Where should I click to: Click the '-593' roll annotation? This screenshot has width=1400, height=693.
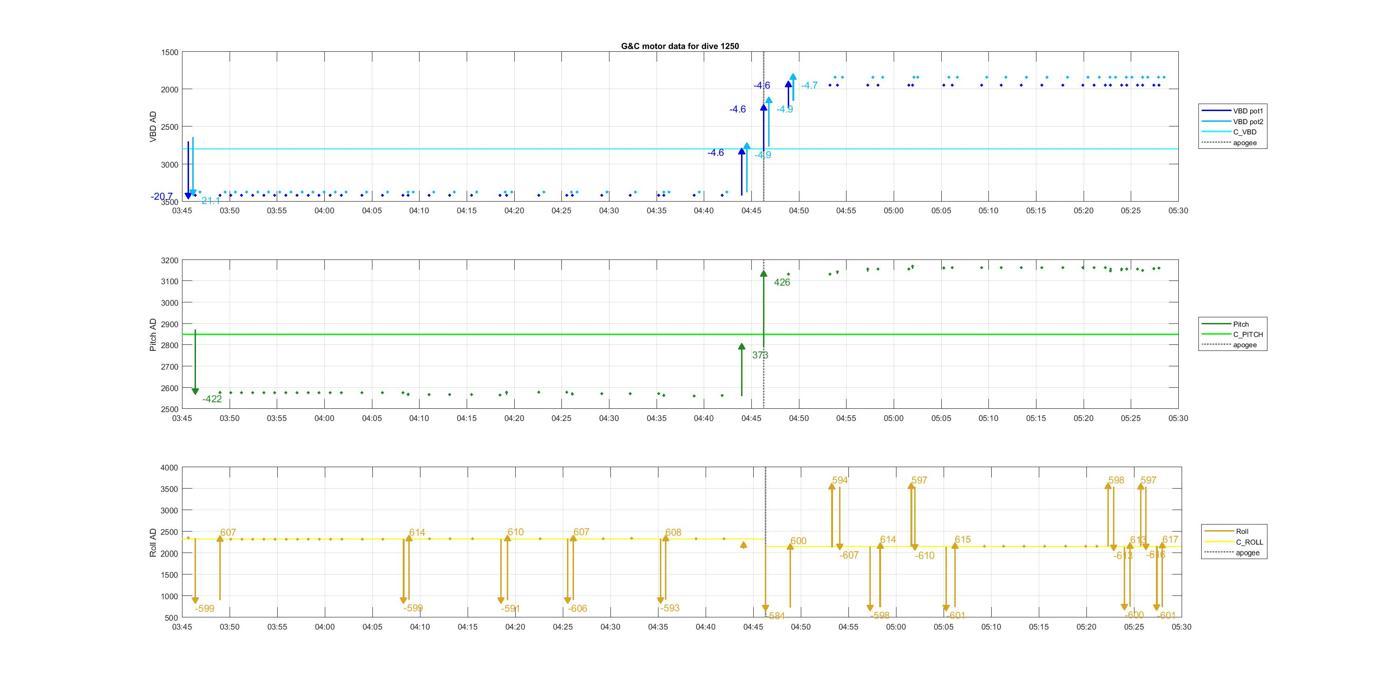point(670,609)
